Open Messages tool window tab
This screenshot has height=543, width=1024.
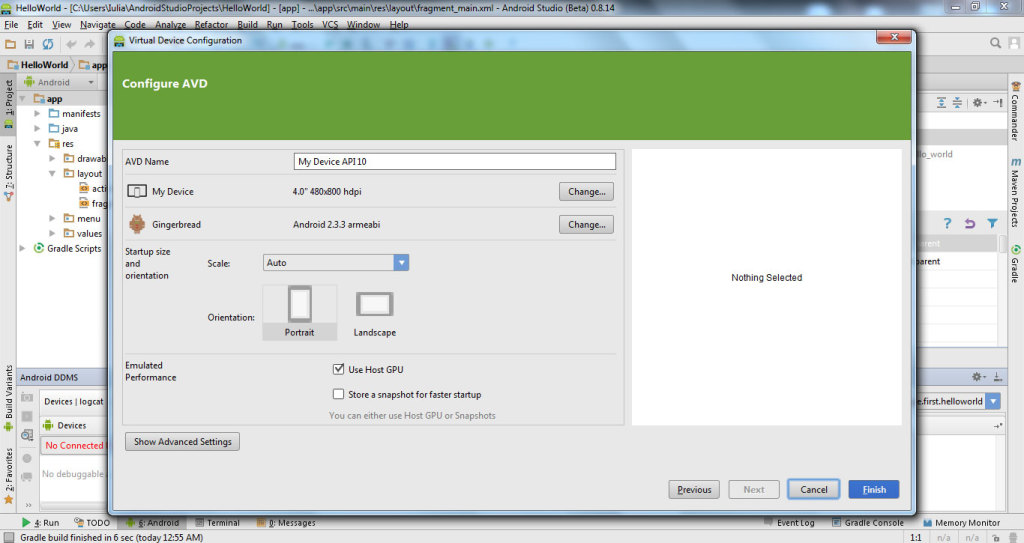286,523
